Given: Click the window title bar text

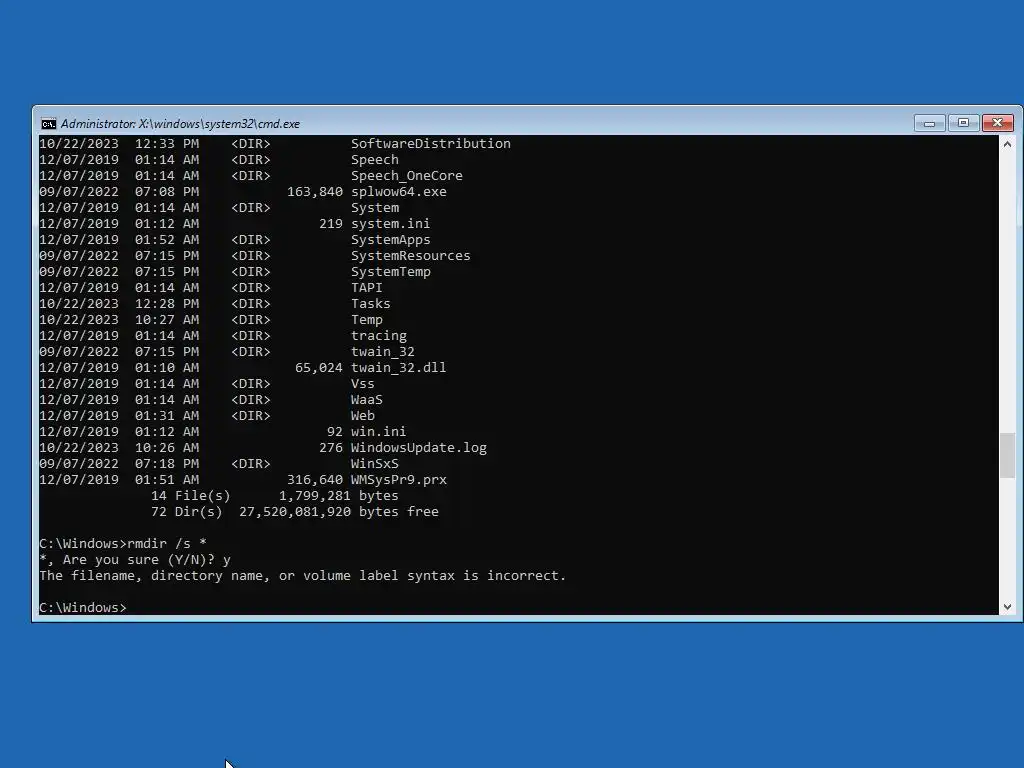Looking at the screenshot, I should 180,123.
